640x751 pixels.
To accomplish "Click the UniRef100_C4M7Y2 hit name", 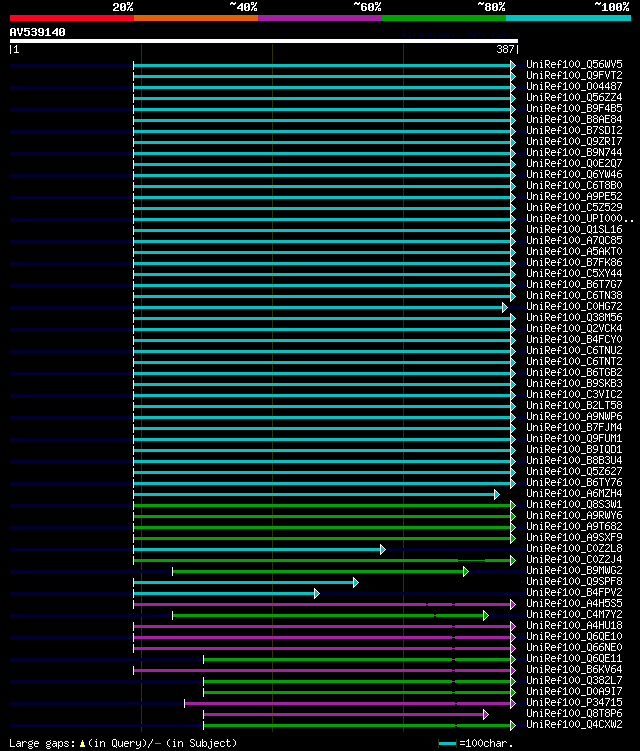I will (574, 615).
